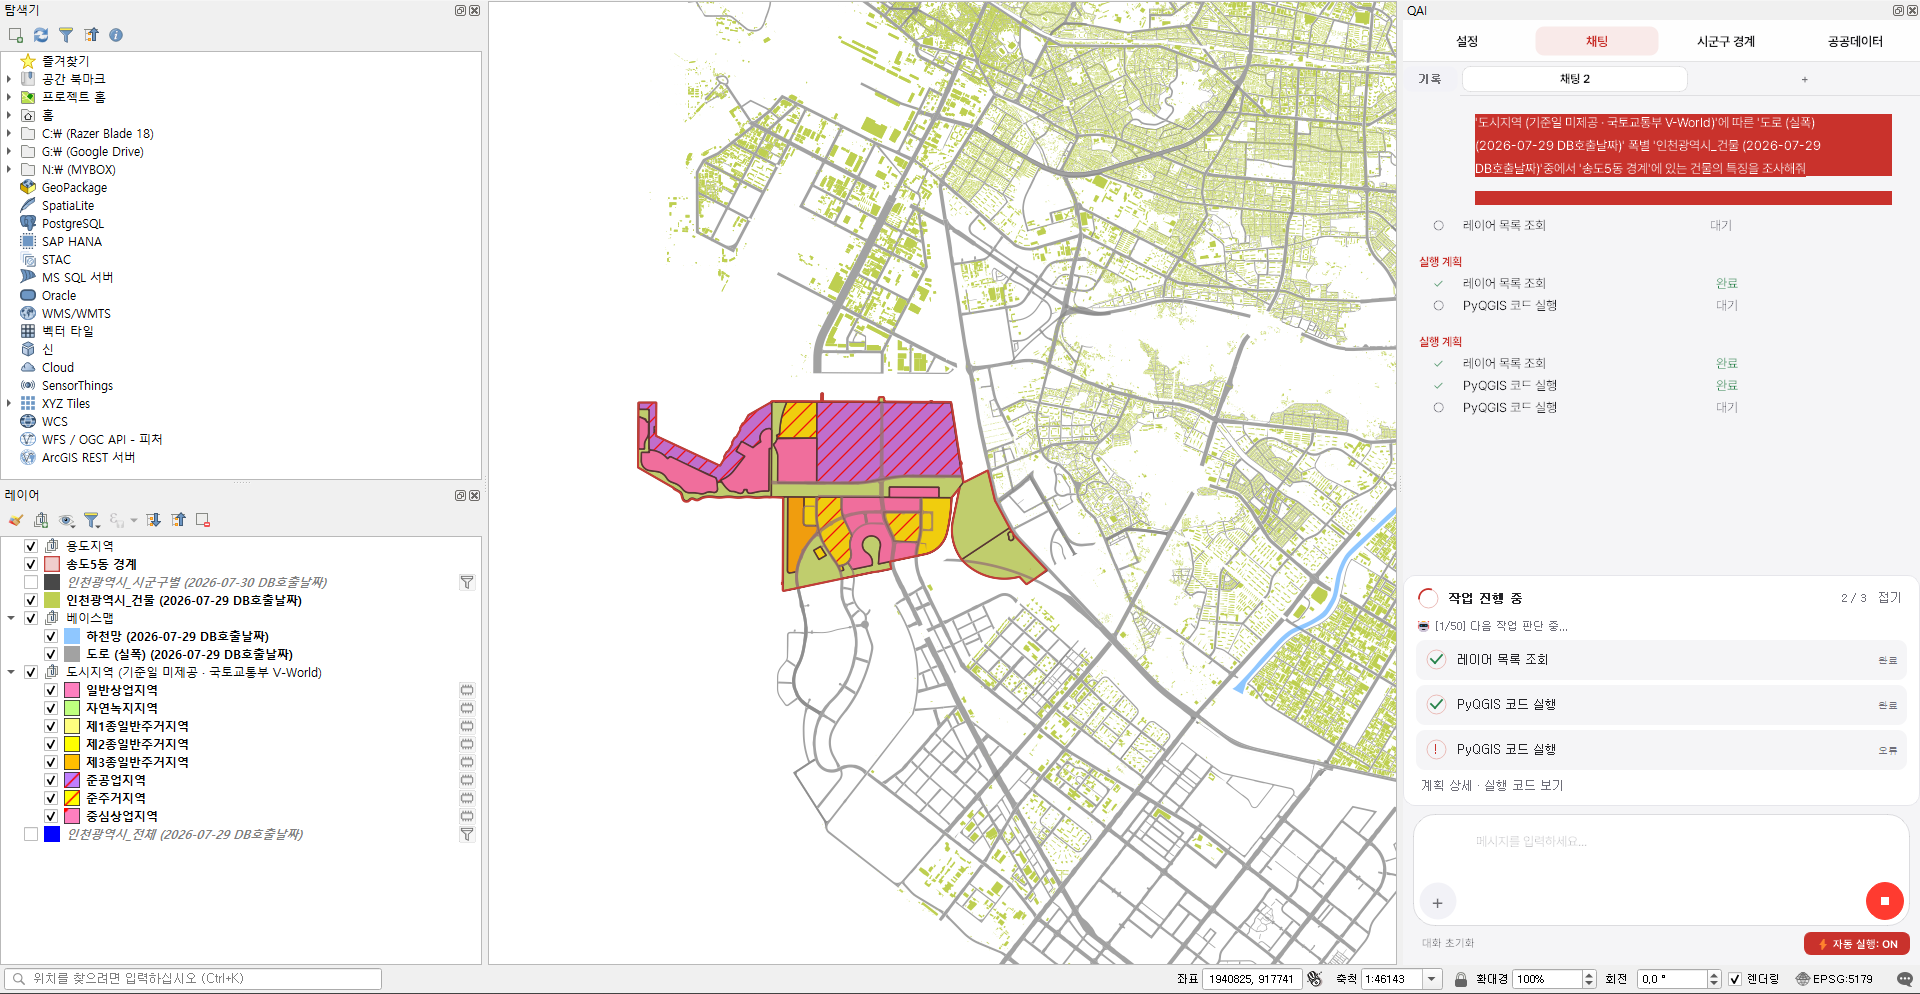Expand 프로젝트 홈 in Browser
The width and height of the screenshot is (1920, 994).
click(x=9, y=97)
